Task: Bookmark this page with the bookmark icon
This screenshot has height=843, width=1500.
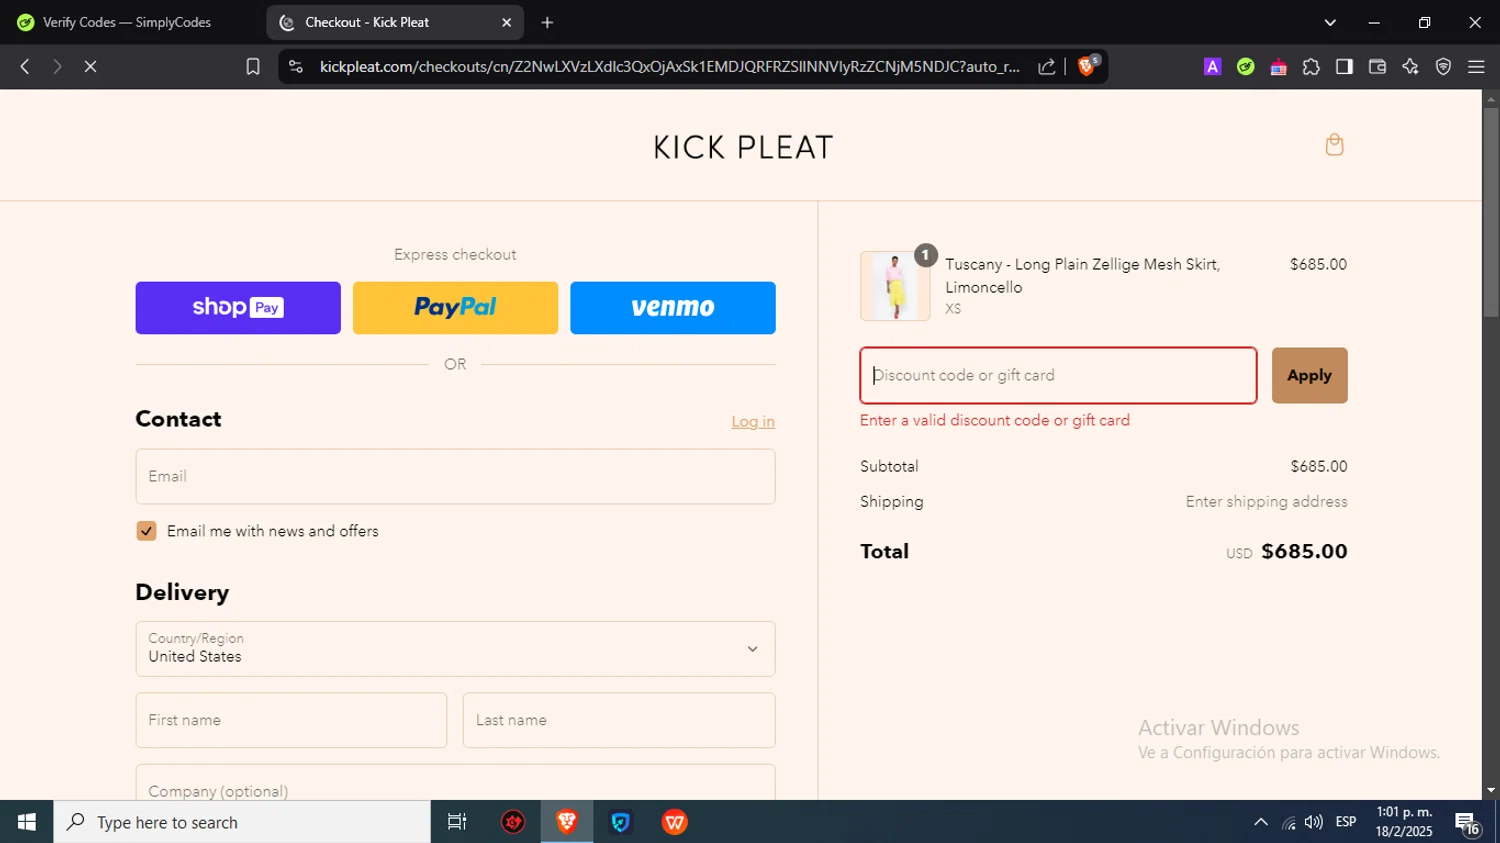Action: click(253, 67)
